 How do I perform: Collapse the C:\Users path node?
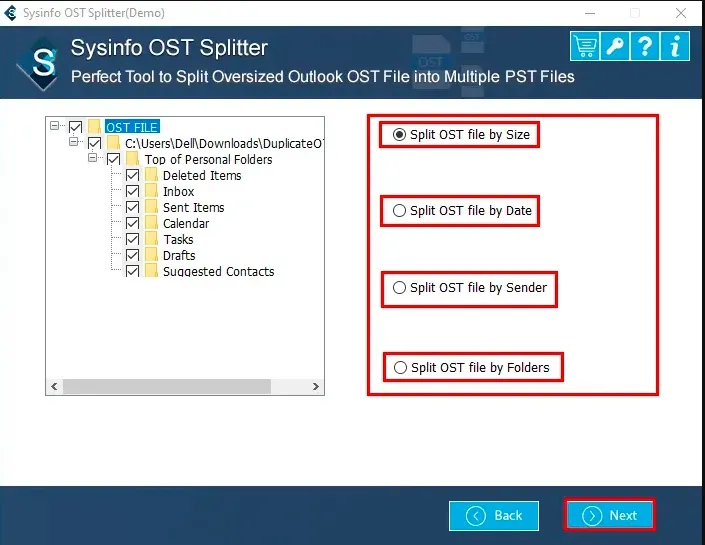[x=74, y=142]
